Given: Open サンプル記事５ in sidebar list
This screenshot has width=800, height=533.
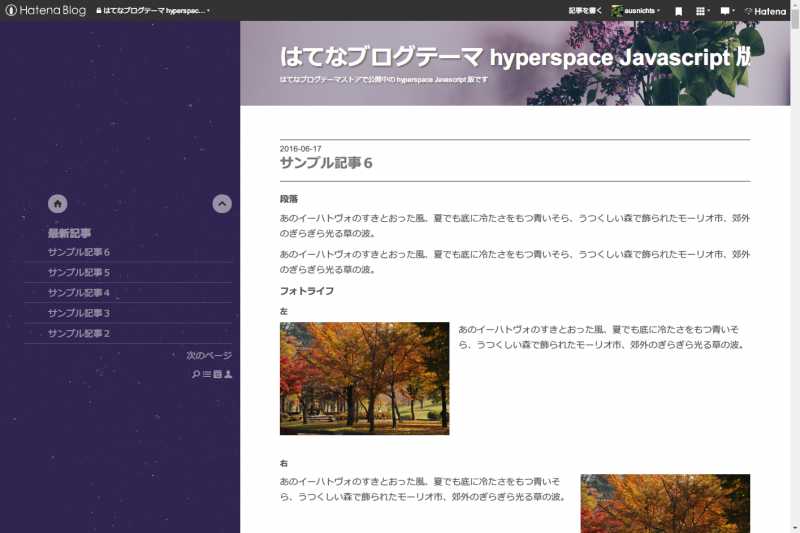Looking at the screenshot, I should click(x=79, y=272).
